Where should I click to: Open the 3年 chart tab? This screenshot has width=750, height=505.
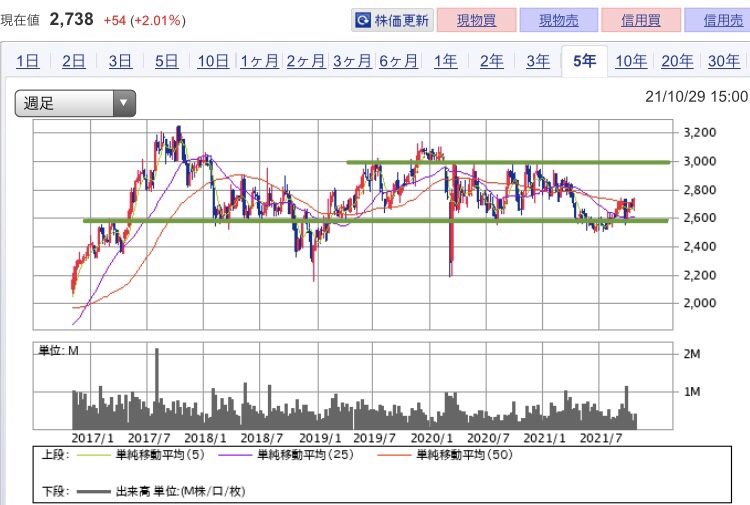[538, 61]
